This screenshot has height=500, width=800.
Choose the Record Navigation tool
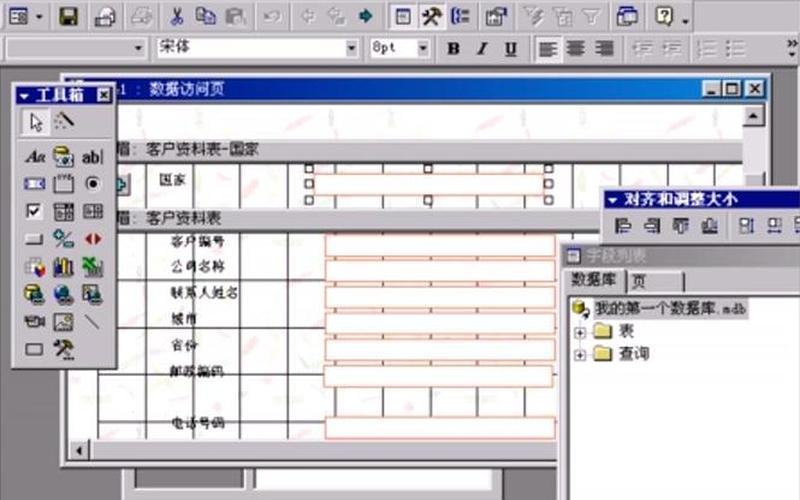92,239
